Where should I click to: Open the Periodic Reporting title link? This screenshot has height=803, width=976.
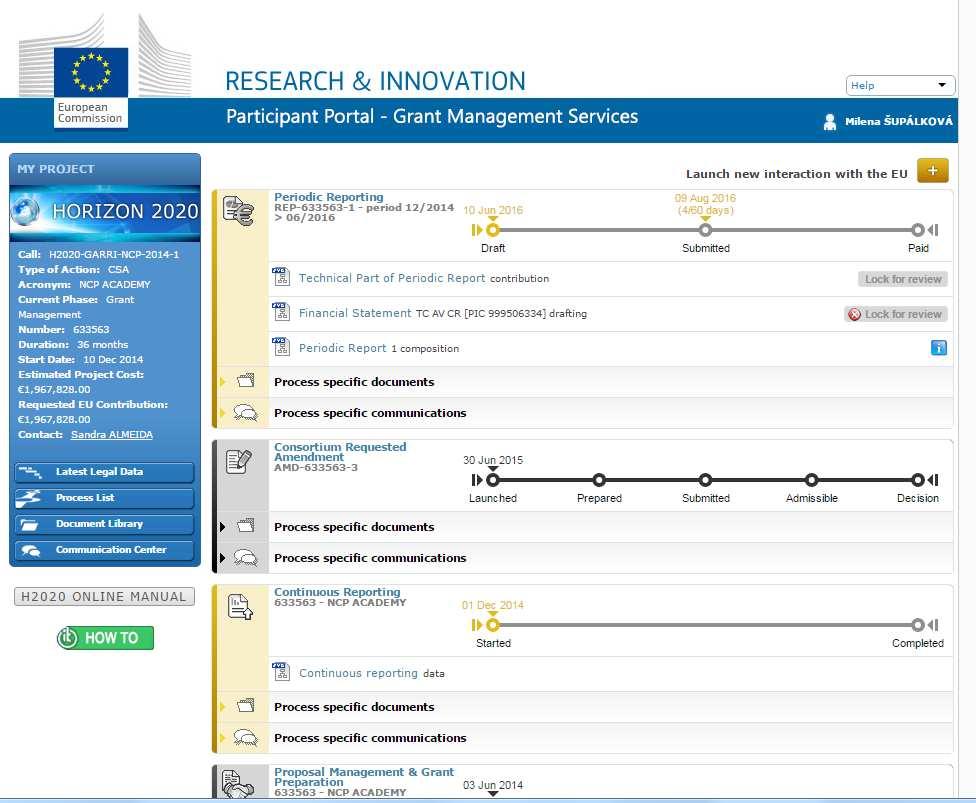tap(329, 197)
